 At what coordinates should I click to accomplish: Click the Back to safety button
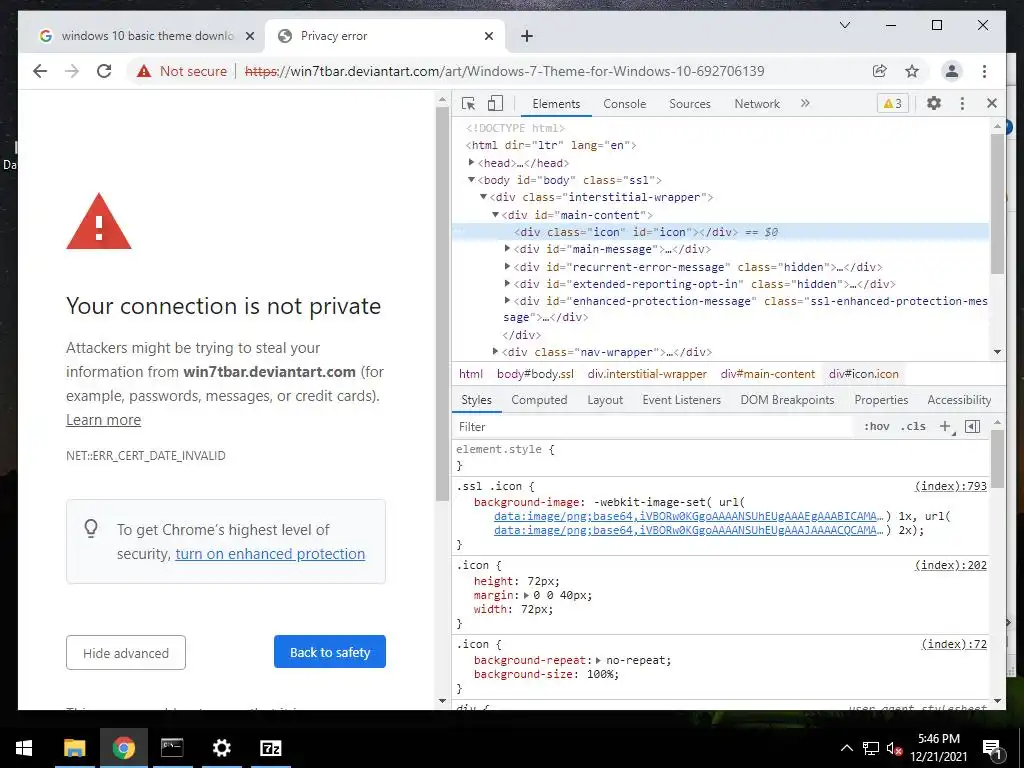click(330, 652)
